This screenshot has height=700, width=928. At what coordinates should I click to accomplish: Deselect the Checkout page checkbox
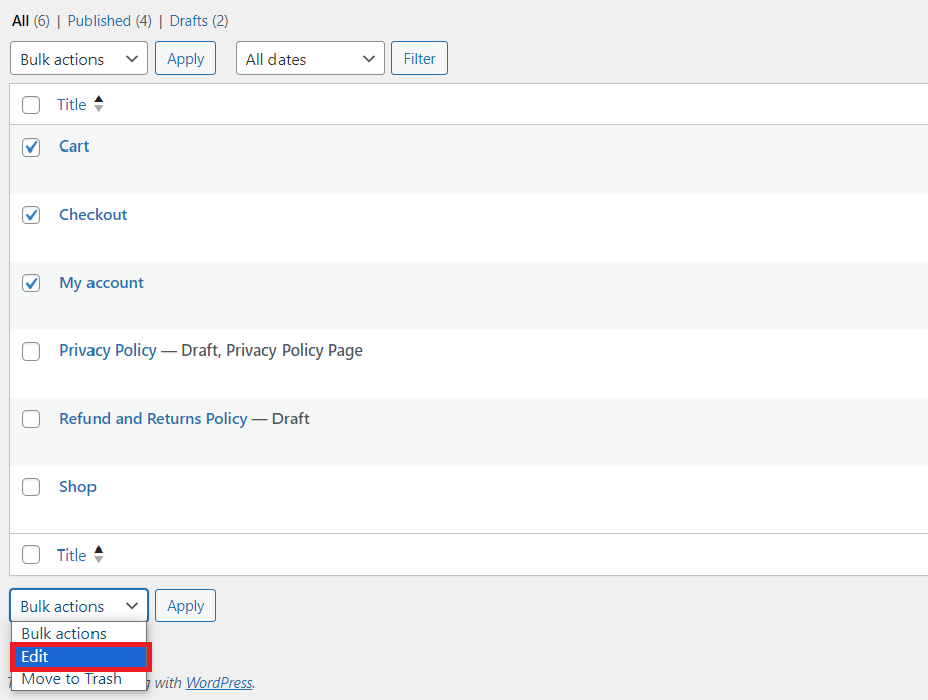tap(31, 214)
